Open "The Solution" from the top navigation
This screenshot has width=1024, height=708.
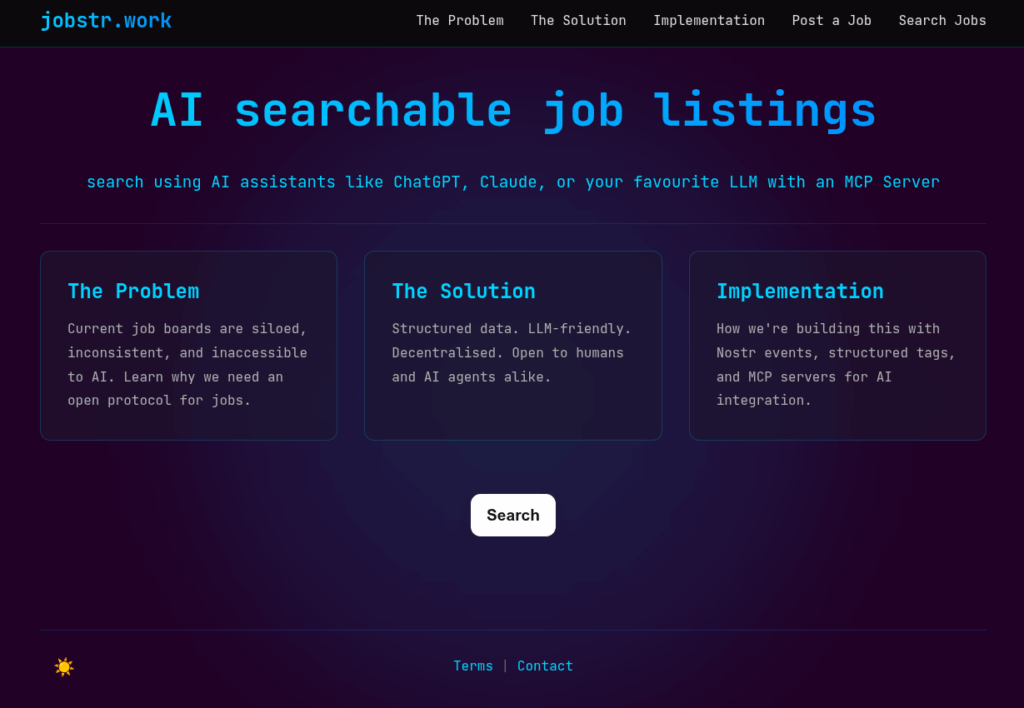578,20
